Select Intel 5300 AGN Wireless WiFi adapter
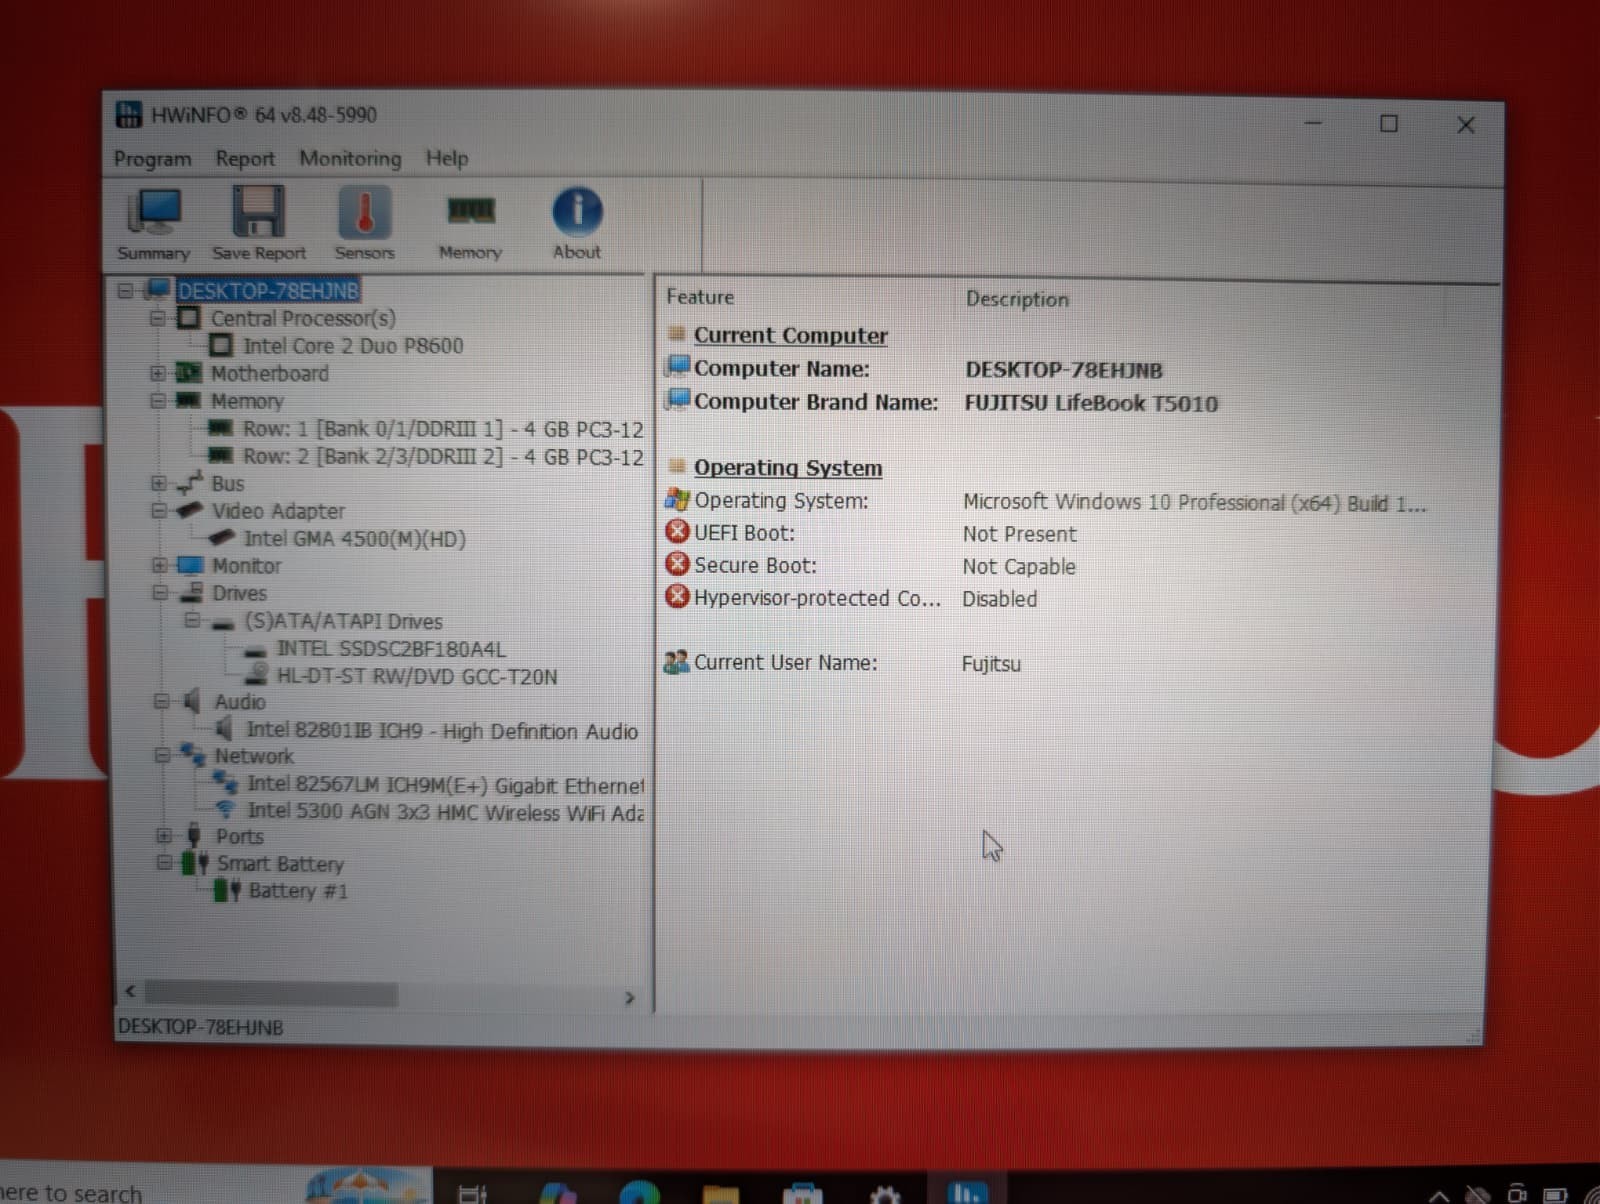Viewport: 1600px width, 1204px height. pos(446,812)
